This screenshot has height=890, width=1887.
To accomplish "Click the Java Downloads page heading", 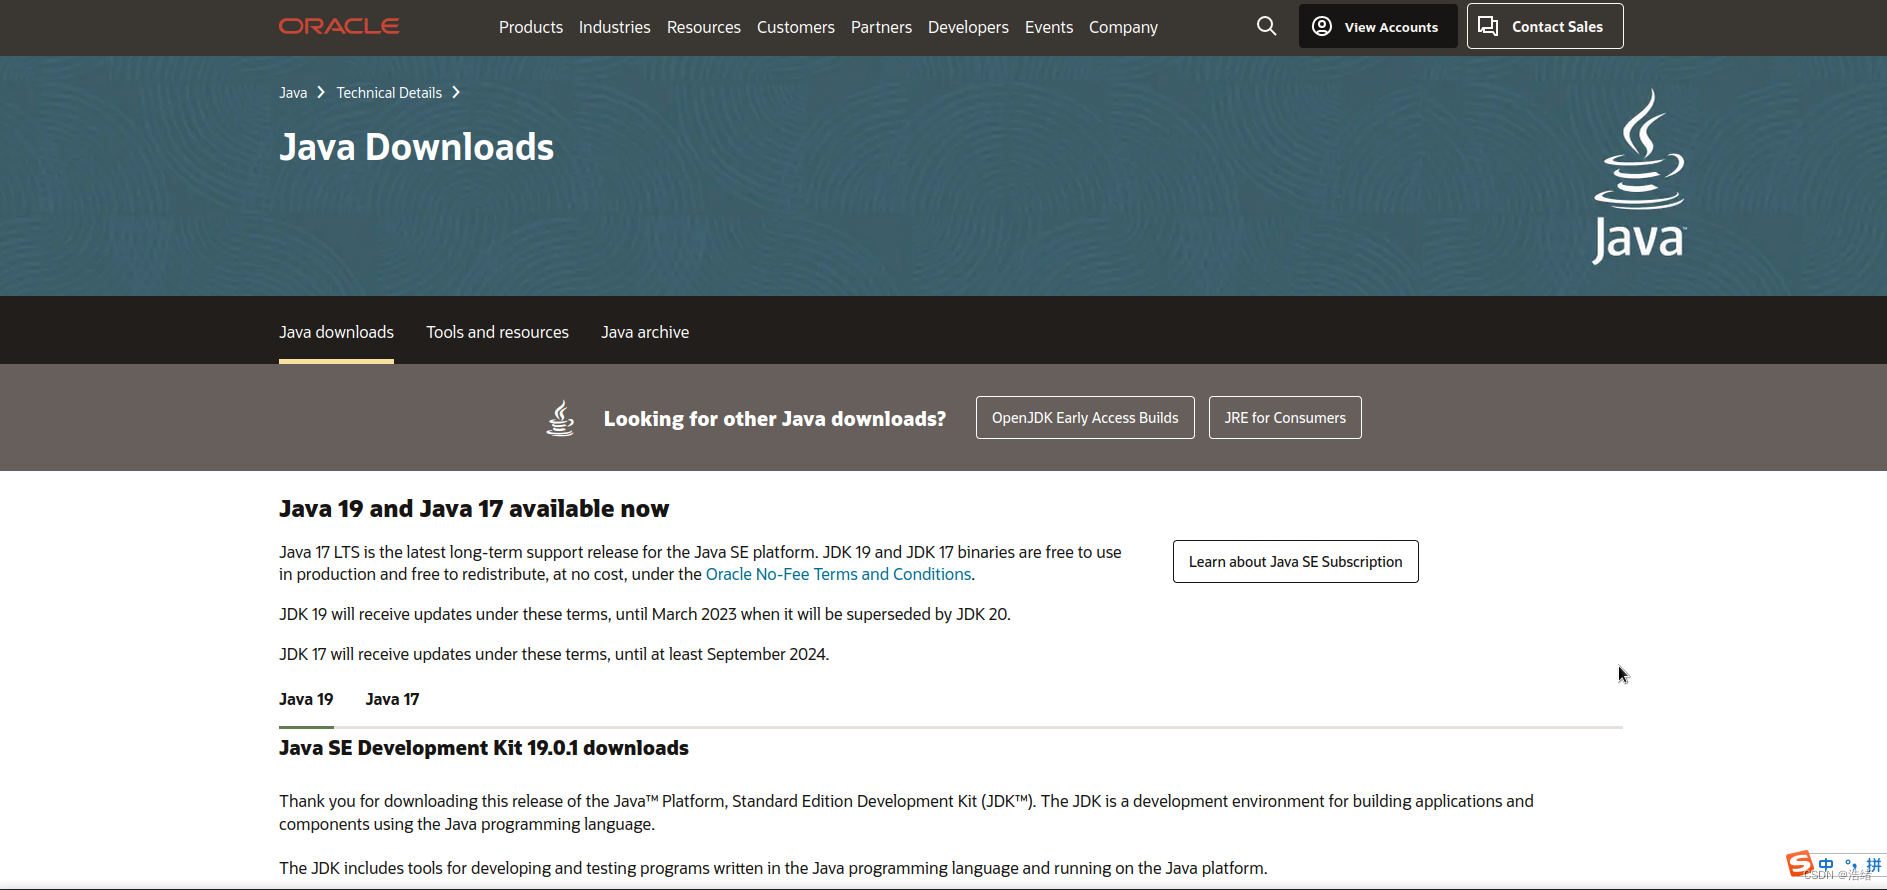I will click(416, 147).
